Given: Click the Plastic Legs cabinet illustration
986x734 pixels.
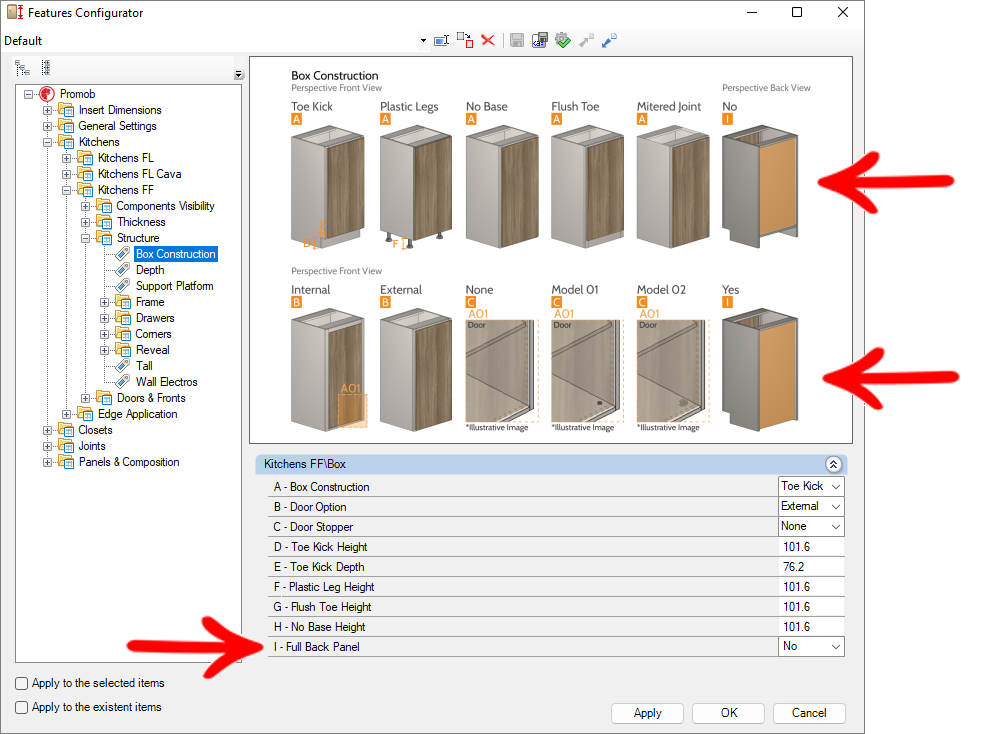Looking at the screenshot, I should pos(416,187).
